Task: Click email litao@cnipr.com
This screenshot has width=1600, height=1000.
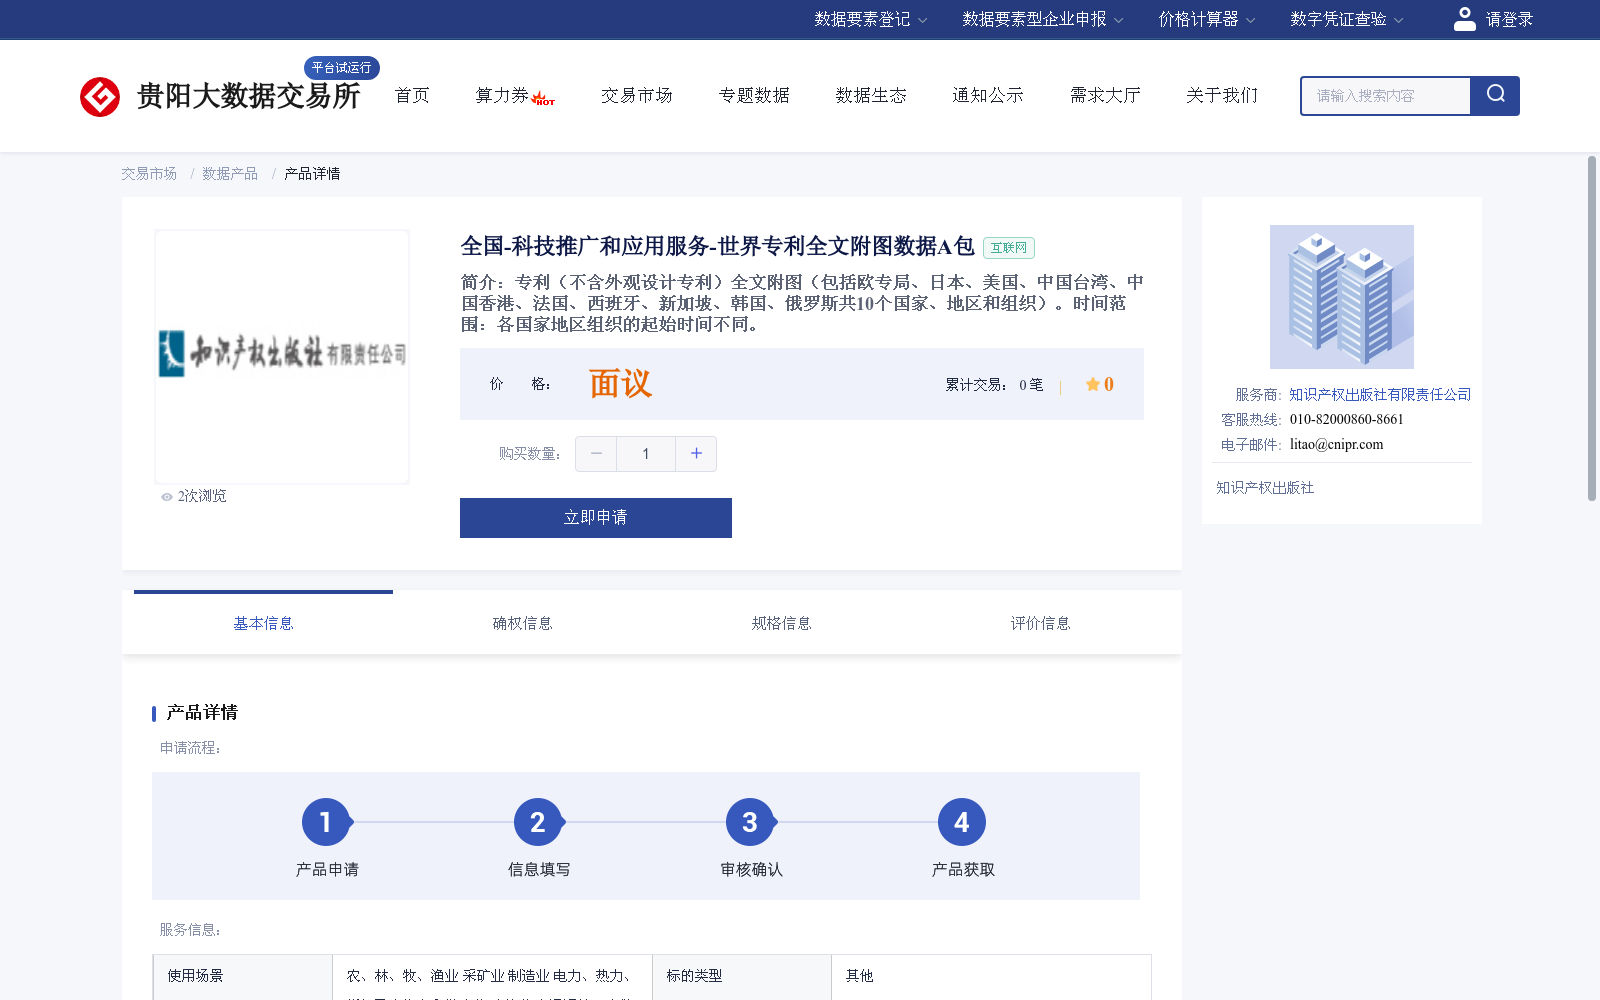Action: [x=1336, y=445]
